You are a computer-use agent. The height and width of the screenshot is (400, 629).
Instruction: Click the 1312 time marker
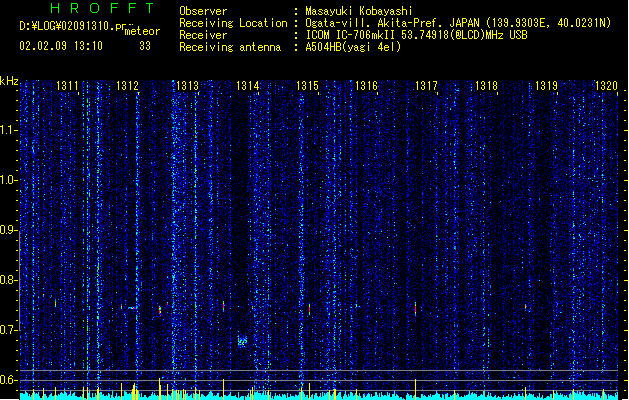pos(127,86)
